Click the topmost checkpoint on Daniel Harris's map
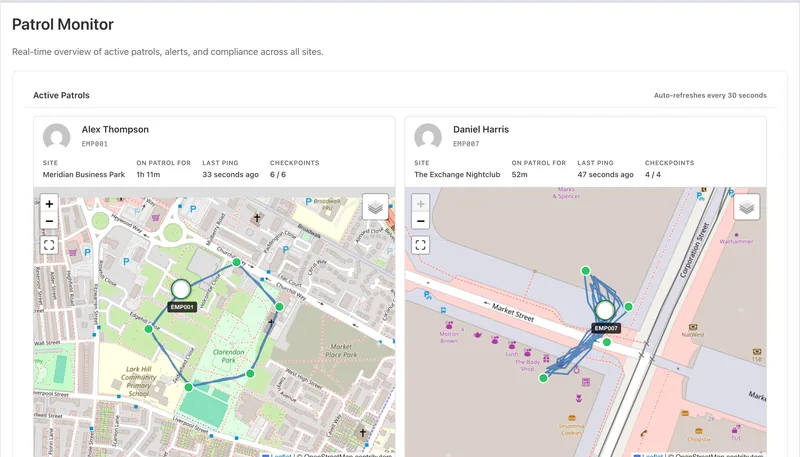 (586, 271)
